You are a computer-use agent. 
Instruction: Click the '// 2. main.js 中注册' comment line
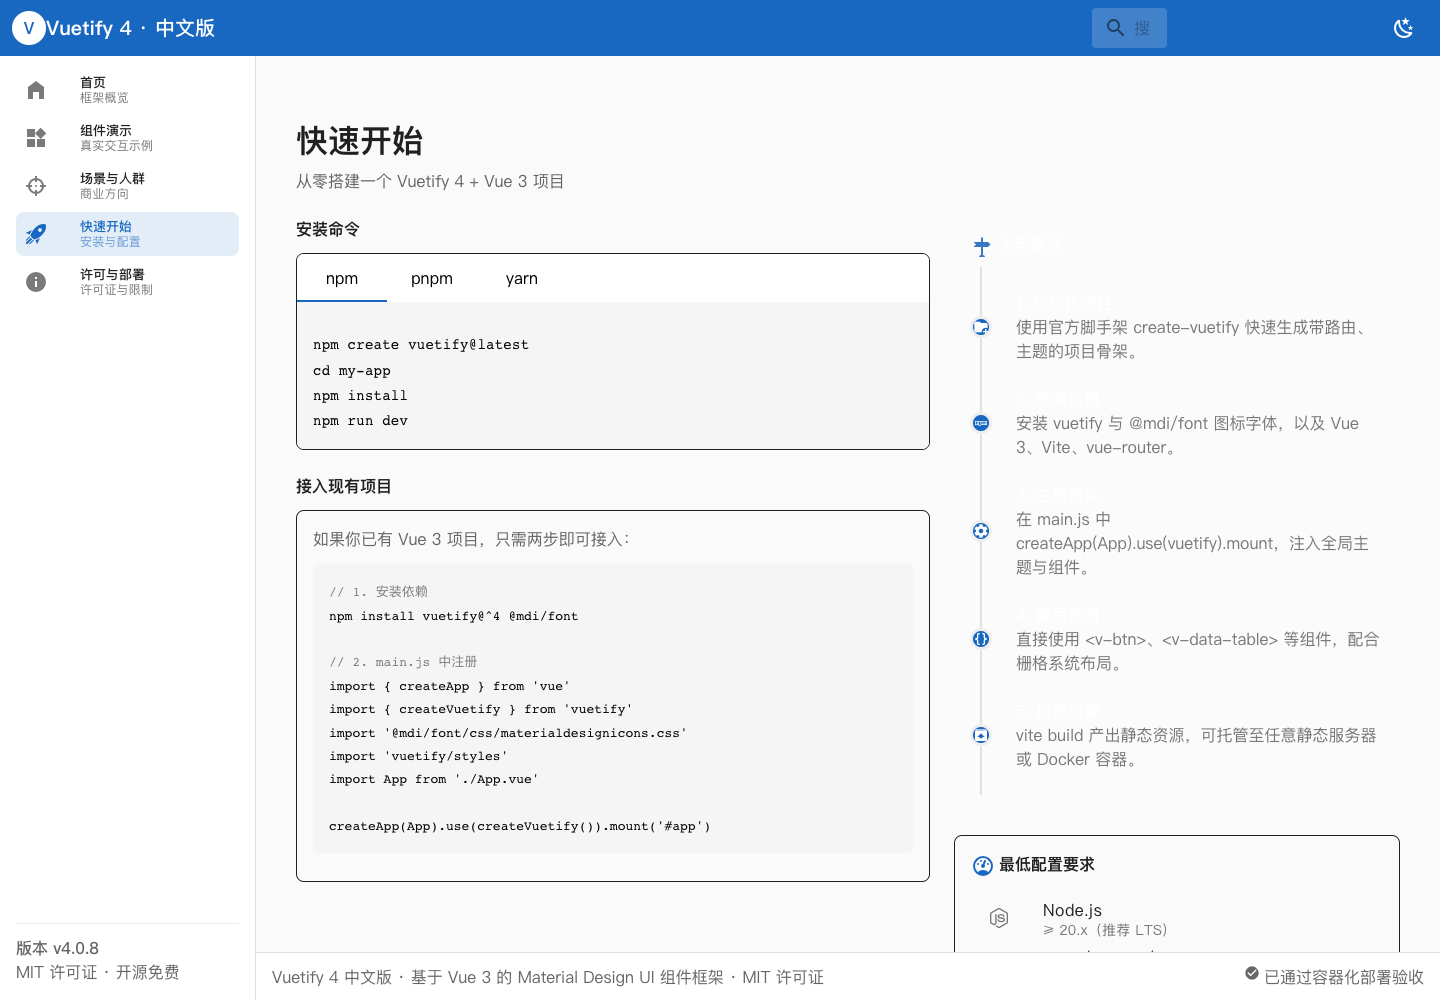click(403, 662)
